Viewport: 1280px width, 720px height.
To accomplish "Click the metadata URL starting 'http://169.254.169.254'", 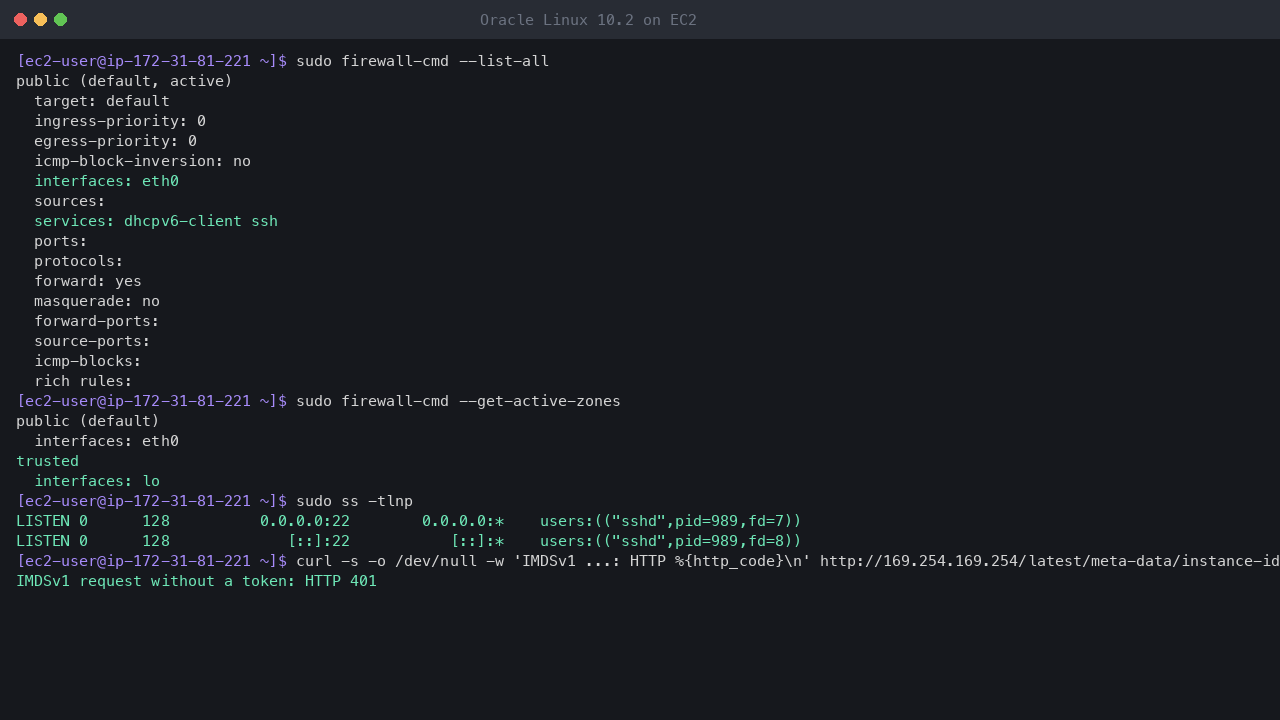I will tap(1050, 561).
